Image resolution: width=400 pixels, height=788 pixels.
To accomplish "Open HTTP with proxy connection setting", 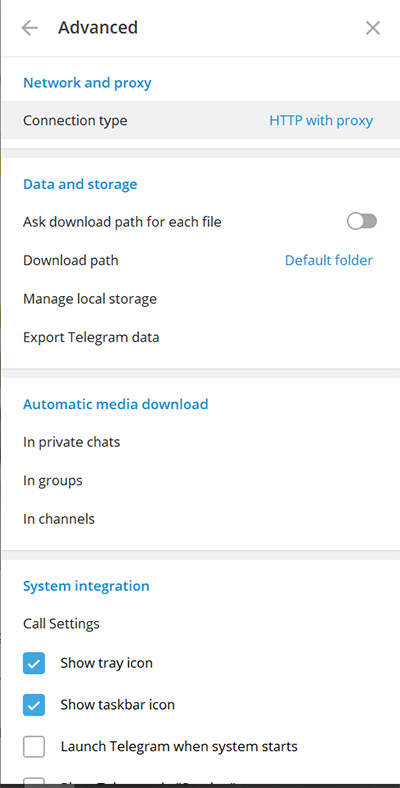I will point(321,121).
